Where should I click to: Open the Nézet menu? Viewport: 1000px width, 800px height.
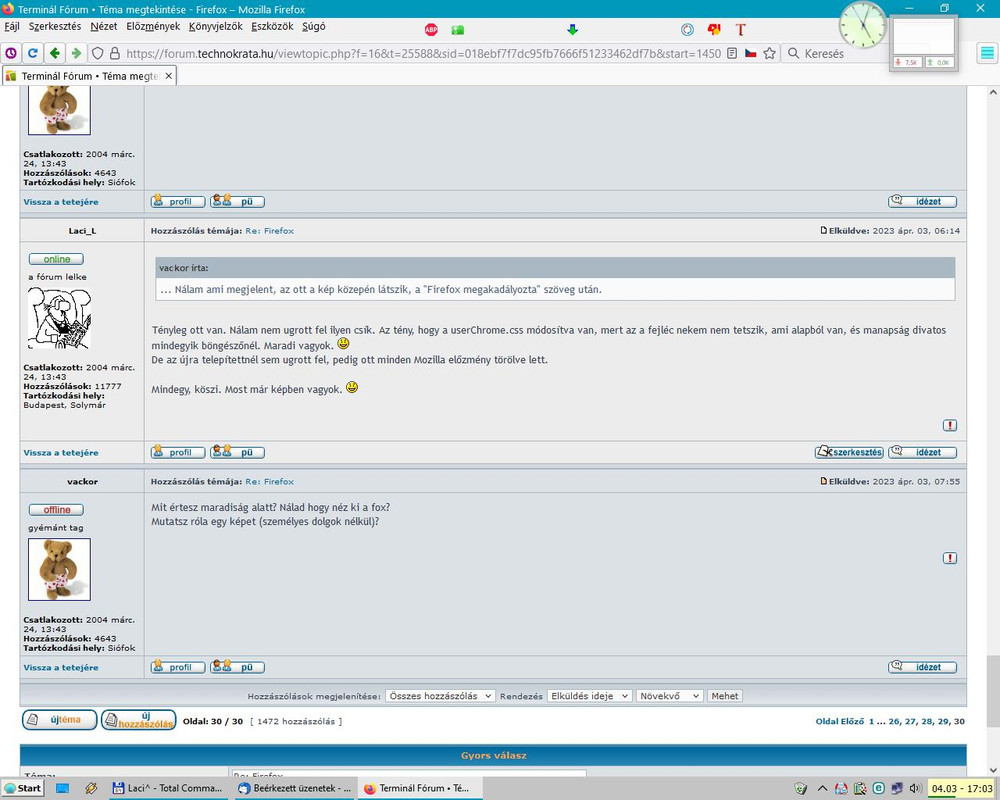pyautogui.click(x=104, y=26)
